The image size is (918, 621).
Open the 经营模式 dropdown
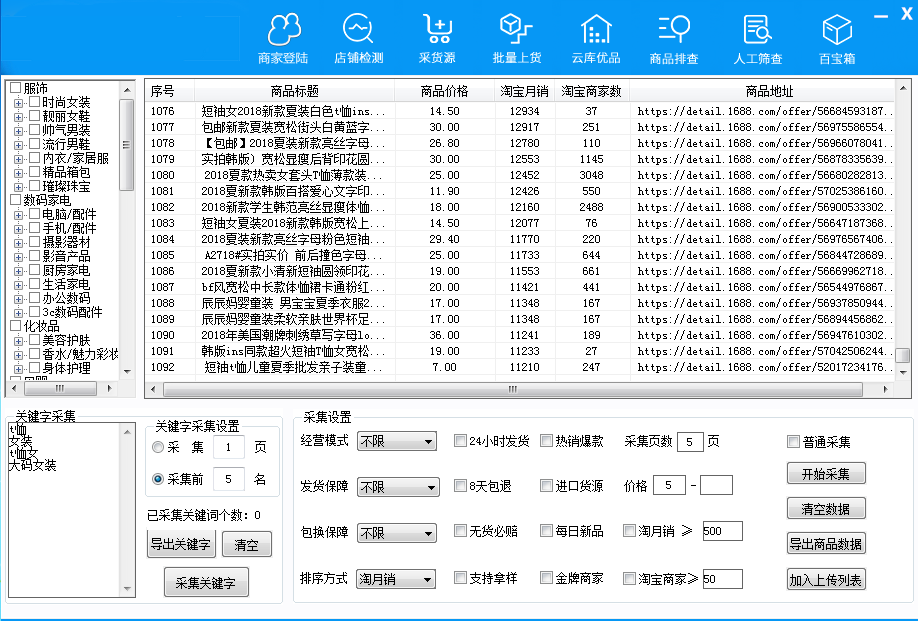(397, 441)
